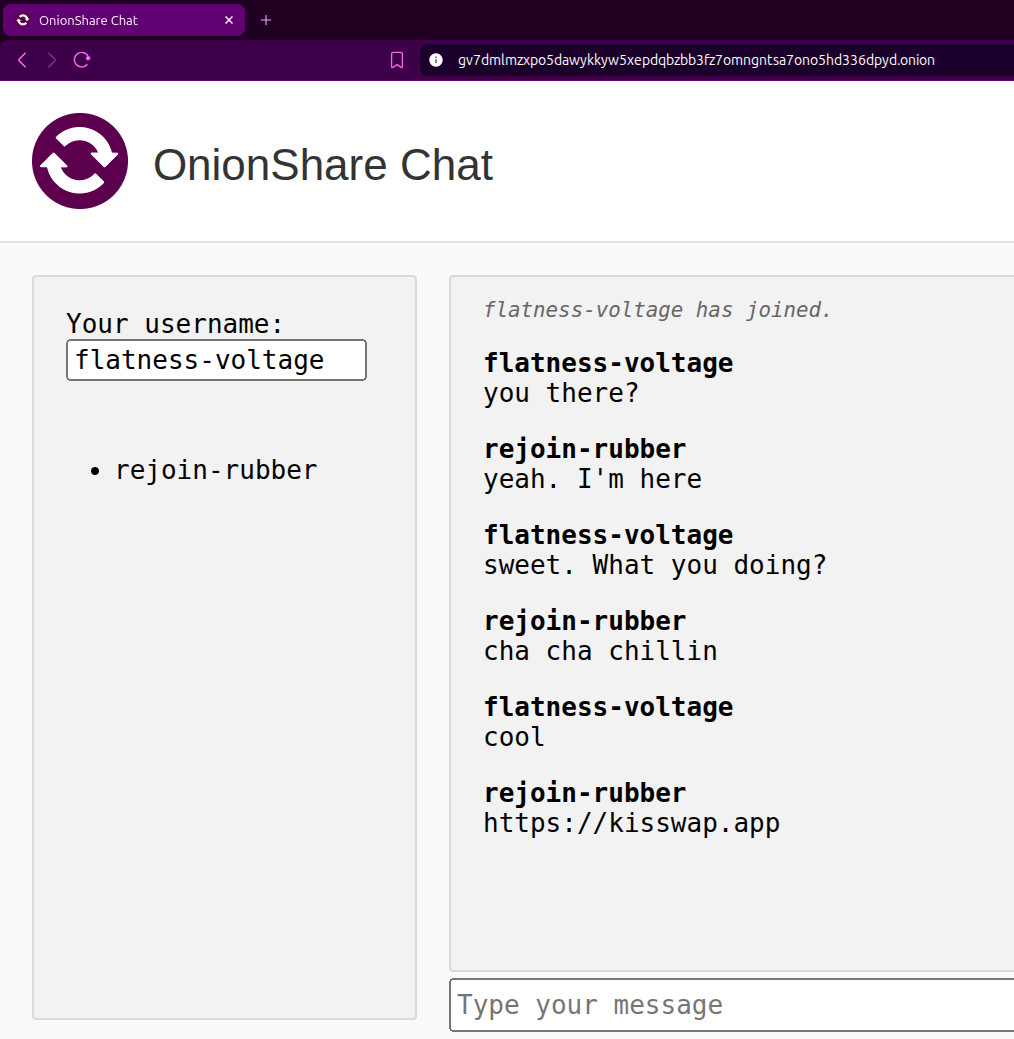
Task: Click the 'Your username:' label
Action: pyautogui.click(x=175, y=324)
